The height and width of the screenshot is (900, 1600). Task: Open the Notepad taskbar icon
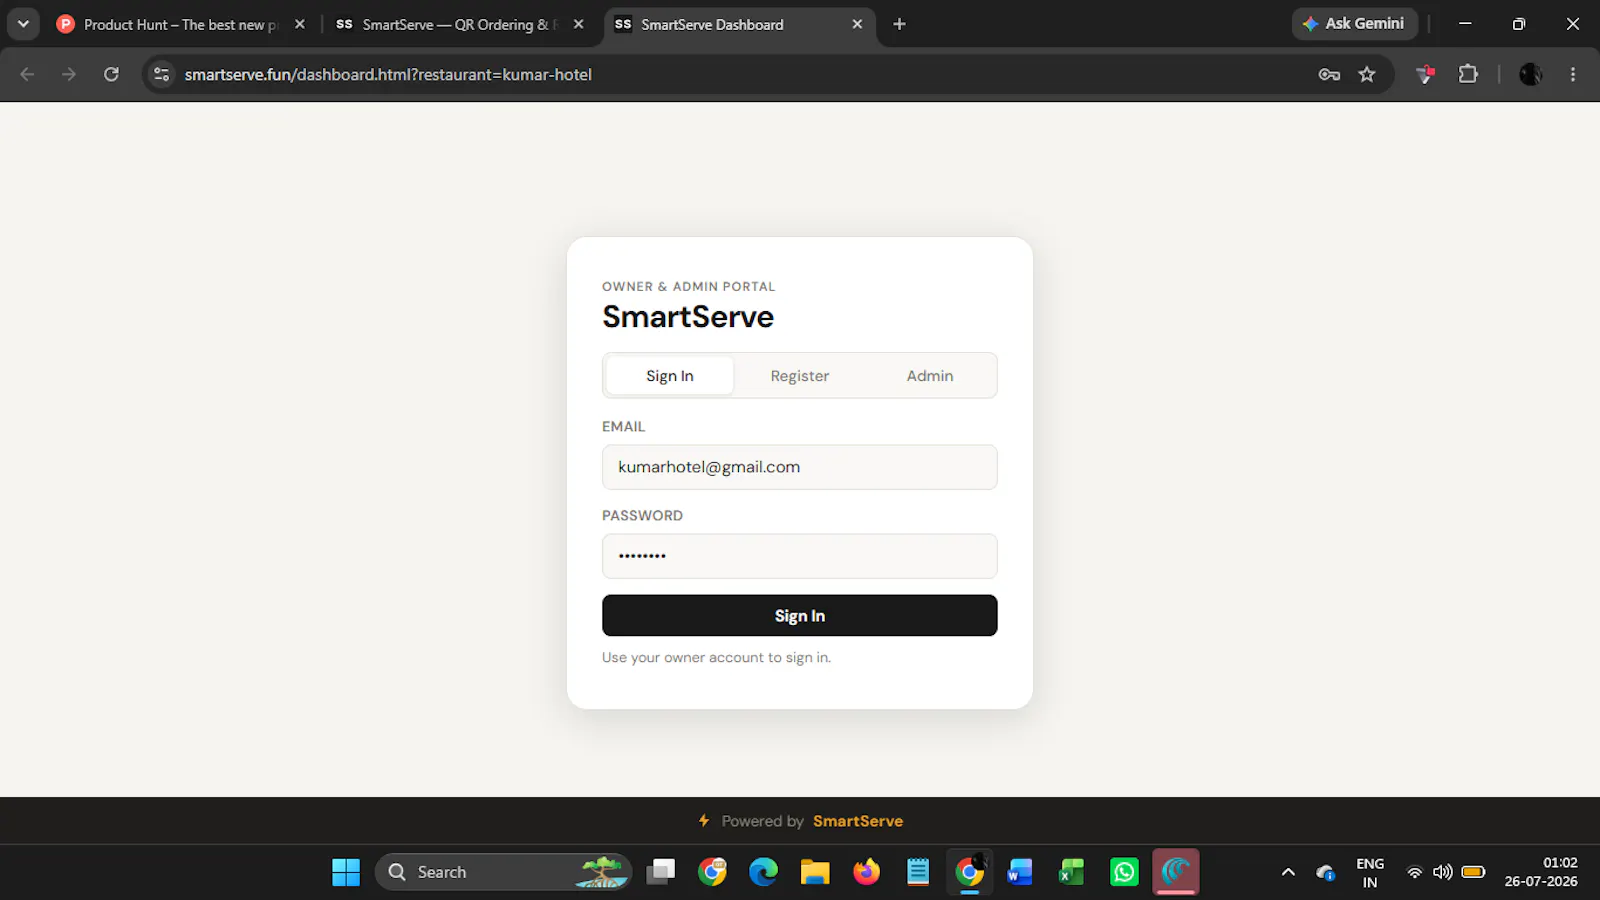point(918,872)
